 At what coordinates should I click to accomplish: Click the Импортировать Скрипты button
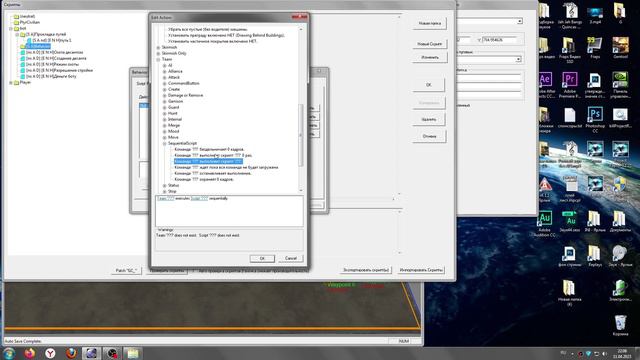(x=421, y=270)
